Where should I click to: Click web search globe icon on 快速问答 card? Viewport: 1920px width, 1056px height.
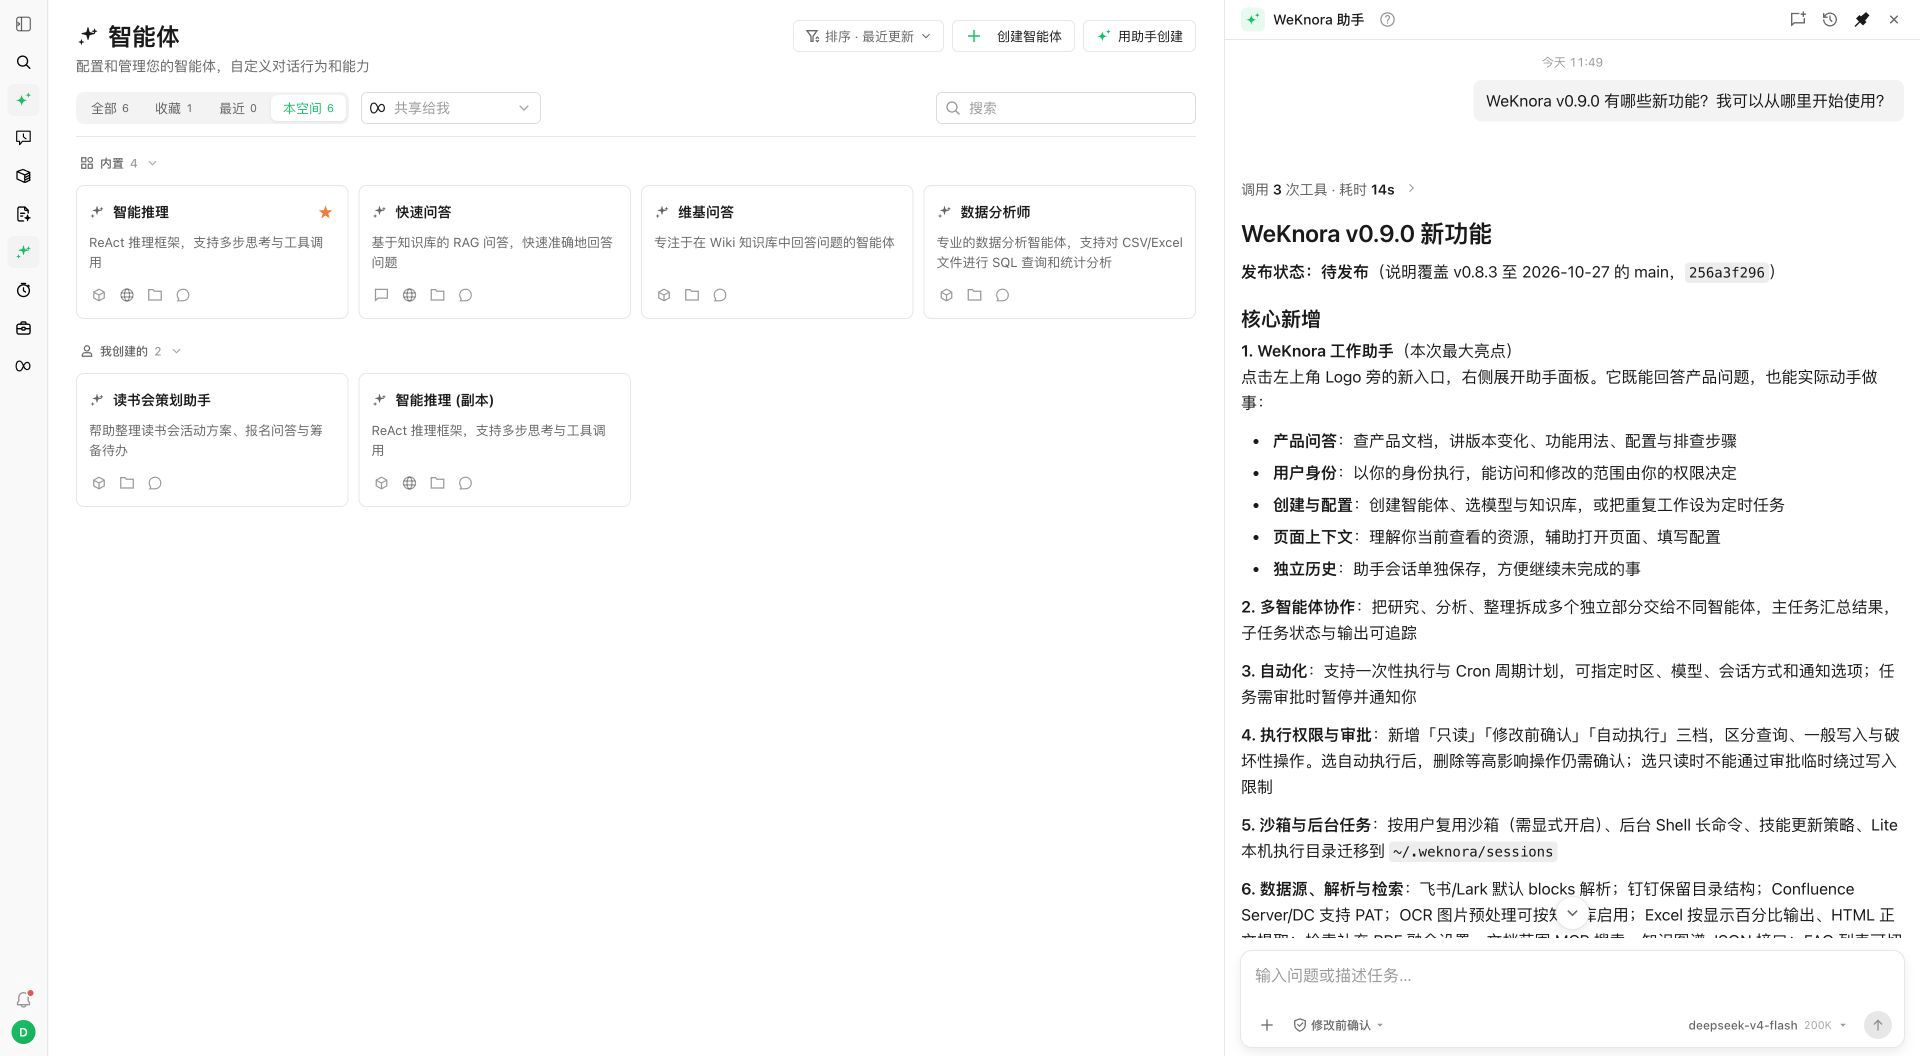pos(409,295)
